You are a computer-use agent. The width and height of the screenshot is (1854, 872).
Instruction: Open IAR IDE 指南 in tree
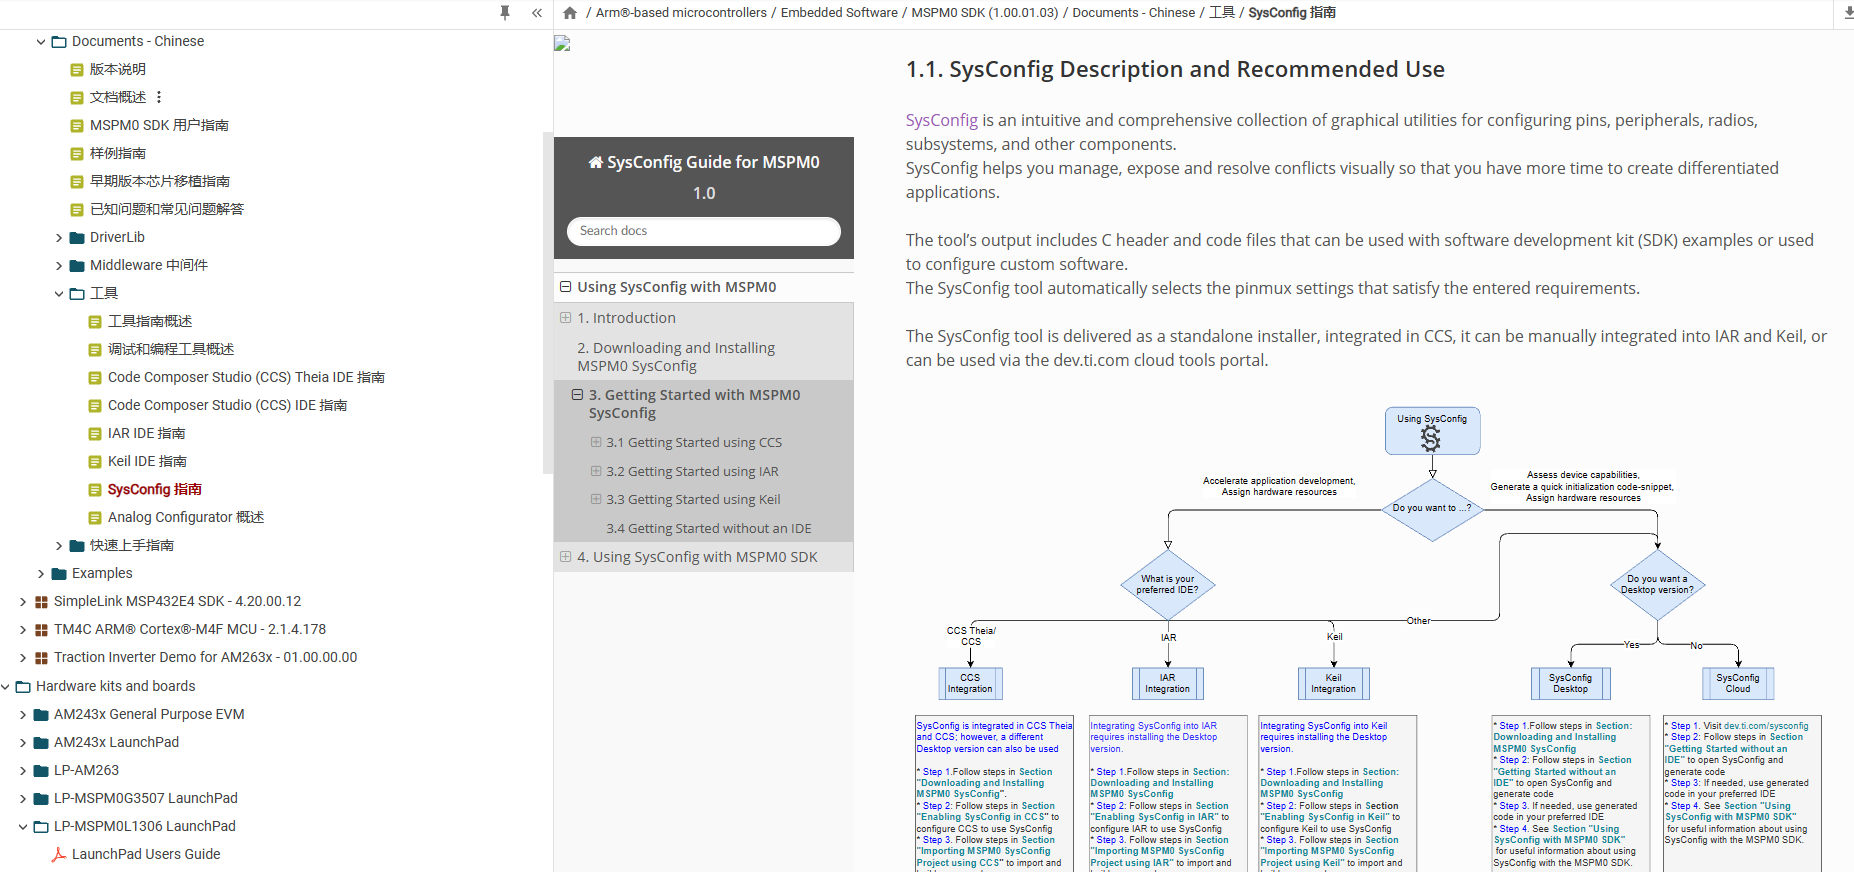coord(146,434)
